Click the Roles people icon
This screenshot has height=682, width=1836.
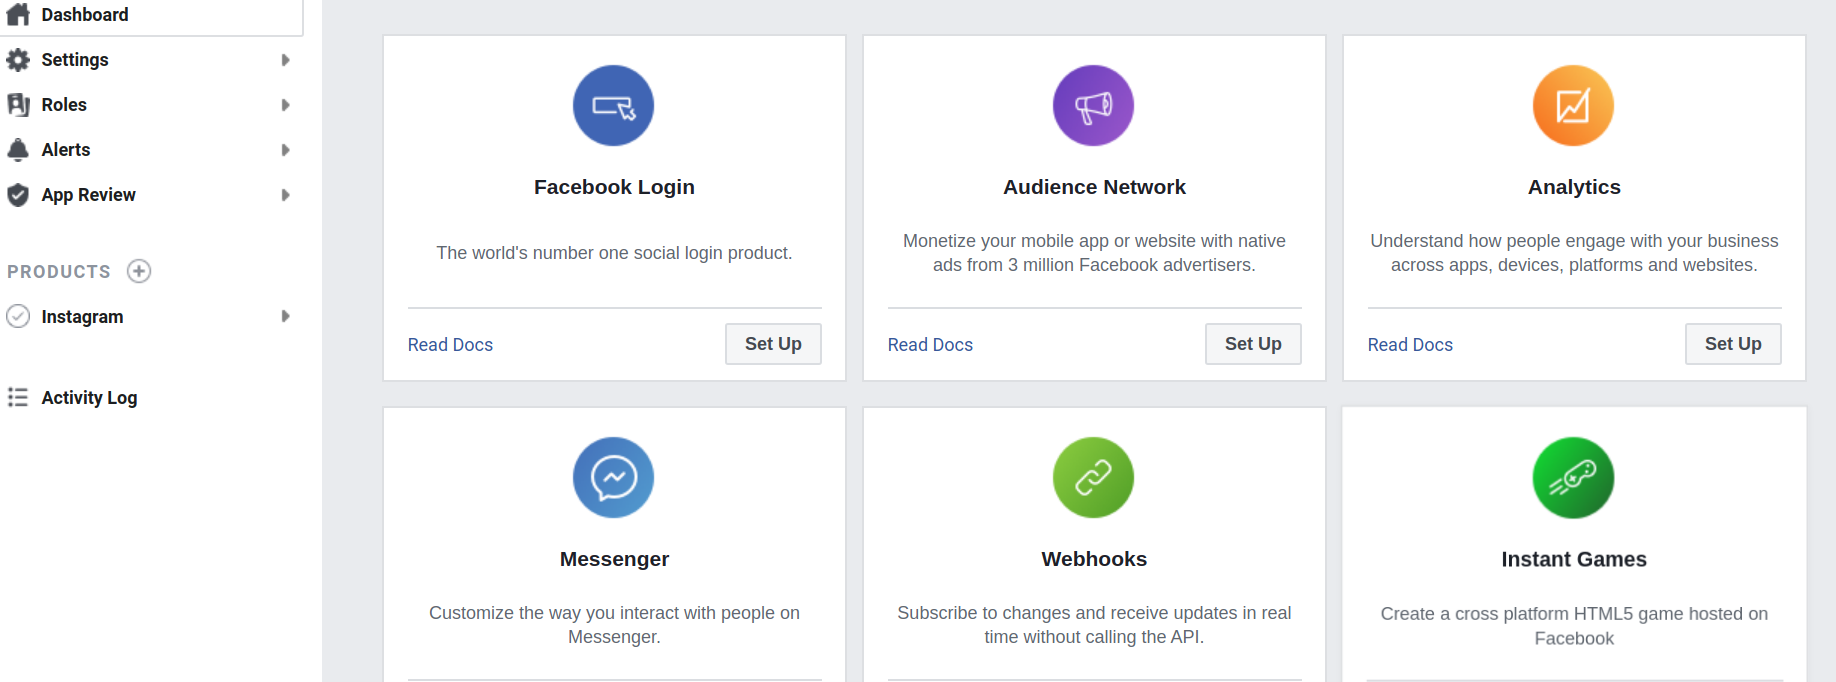pyautogui.click(x=18, y=105)
